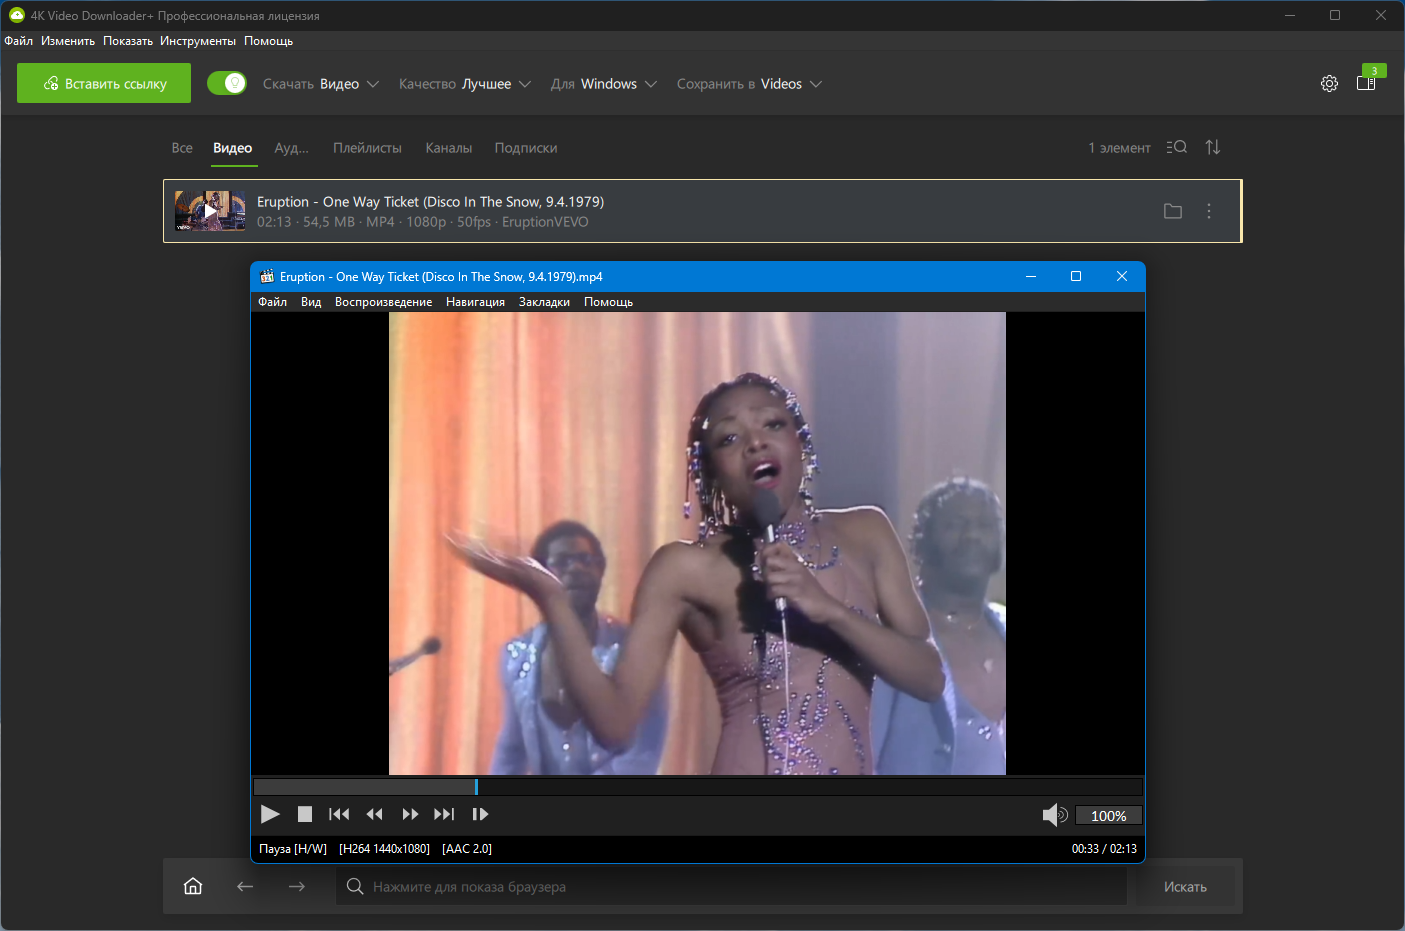Change the sort order with the arrows icon
The image size is (1405, 931).
(1213, 148)
